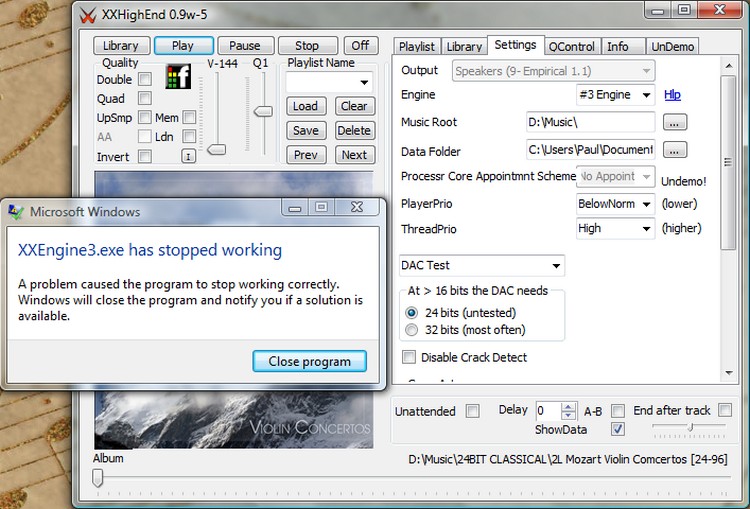Increase Delay value with up arrow
Screen dimensions: 750x509
[x=568, y=407]
